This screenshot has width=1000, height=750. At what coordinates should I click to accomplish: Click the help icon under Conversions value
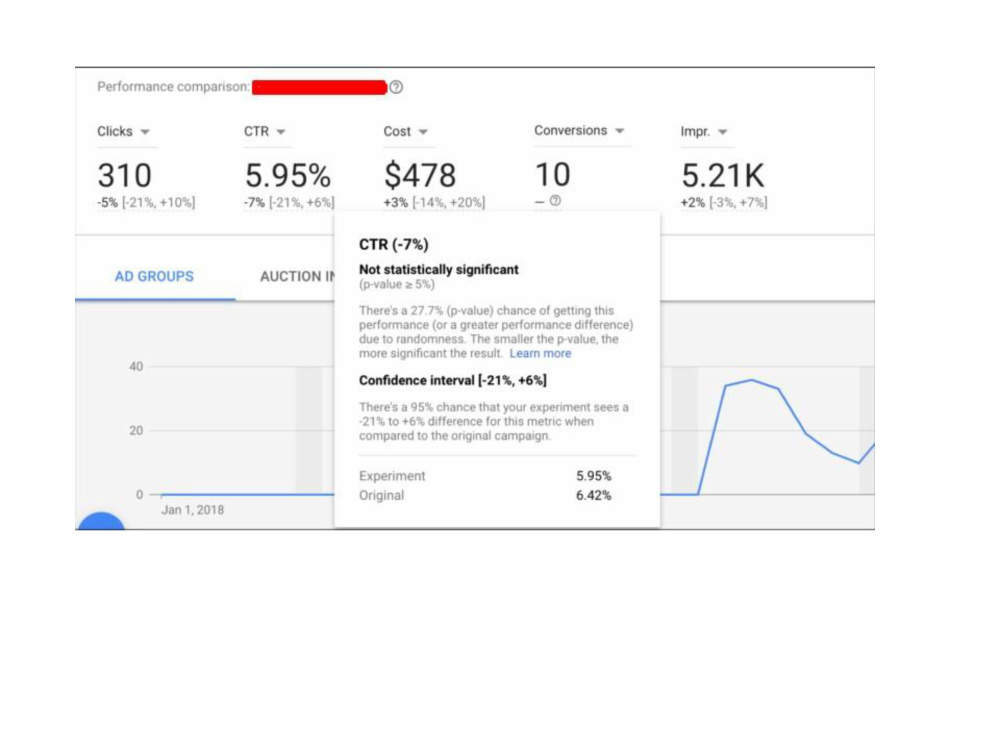[555, 201]
